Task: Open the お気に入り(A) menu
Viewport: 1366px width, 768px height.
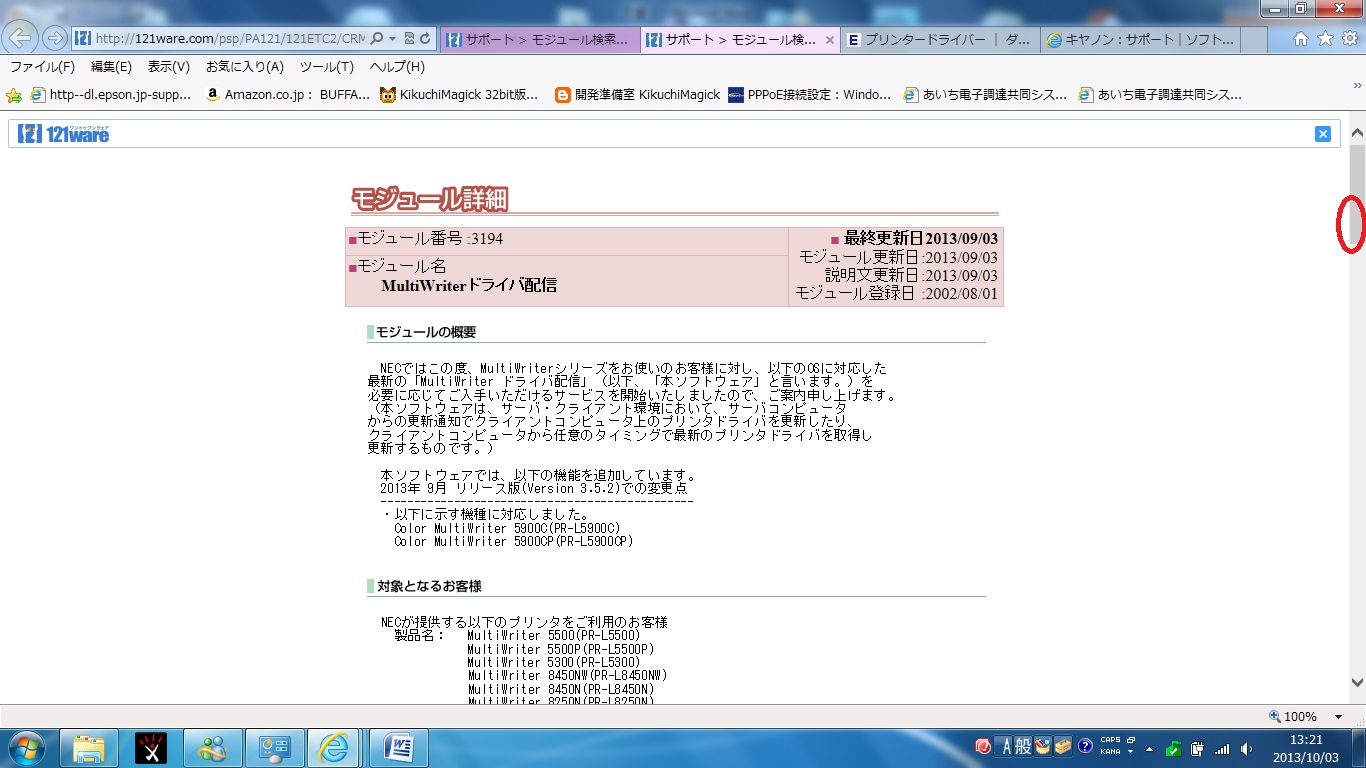Action: (x=245, y=67)
